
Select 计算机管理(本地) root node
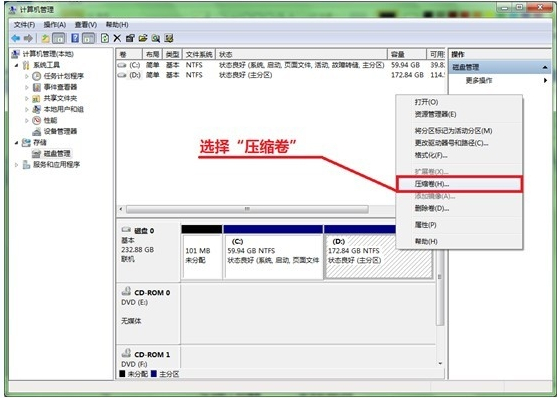pyautogui.click(x=48, y=54)
